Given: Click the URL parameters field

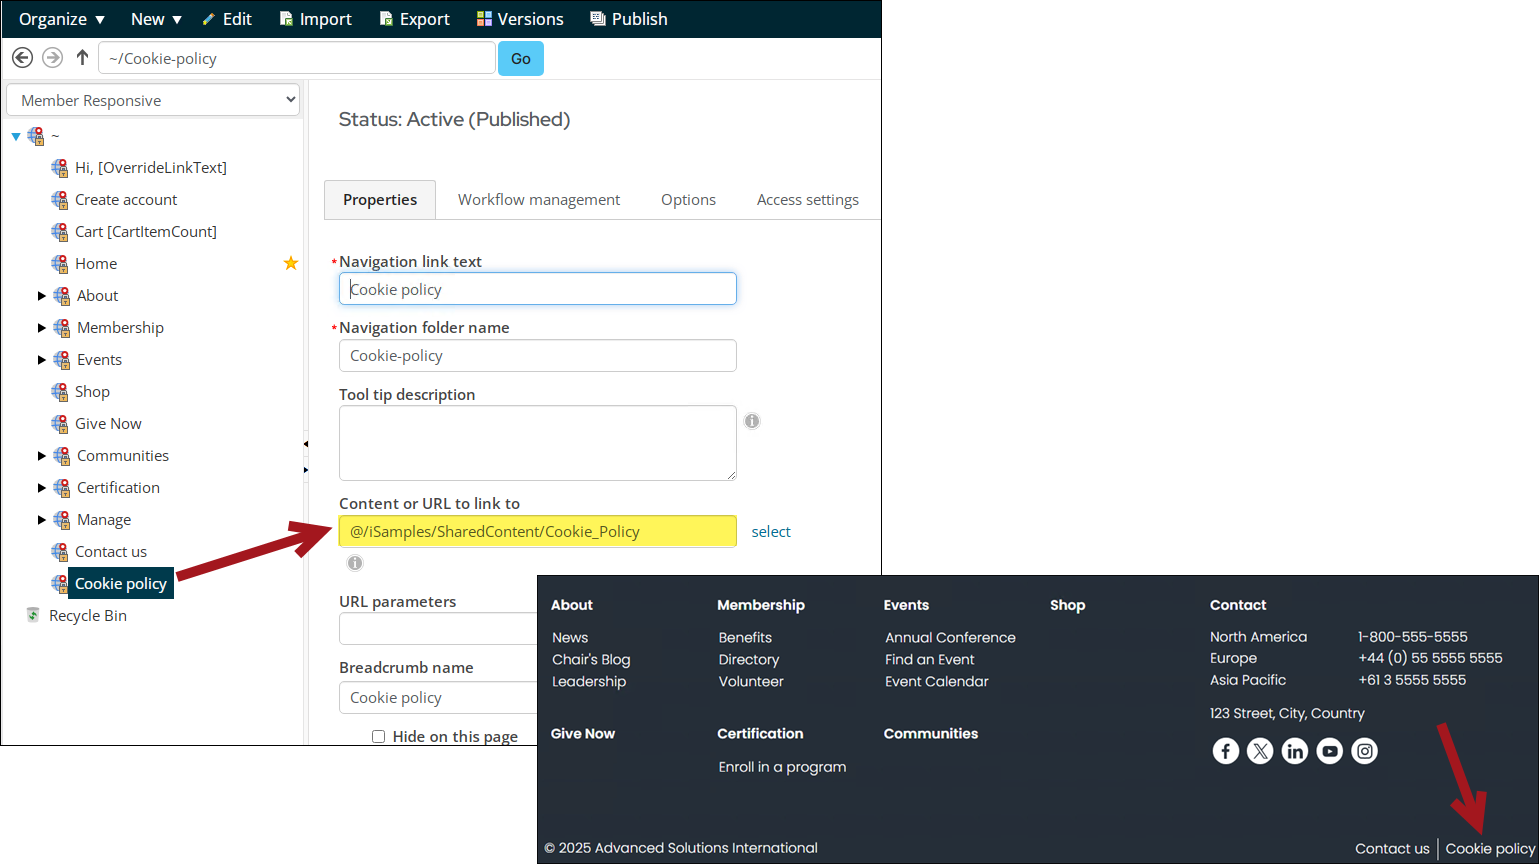Looking at the screenshot, I should pyautogui.click(x=439, y=629).
